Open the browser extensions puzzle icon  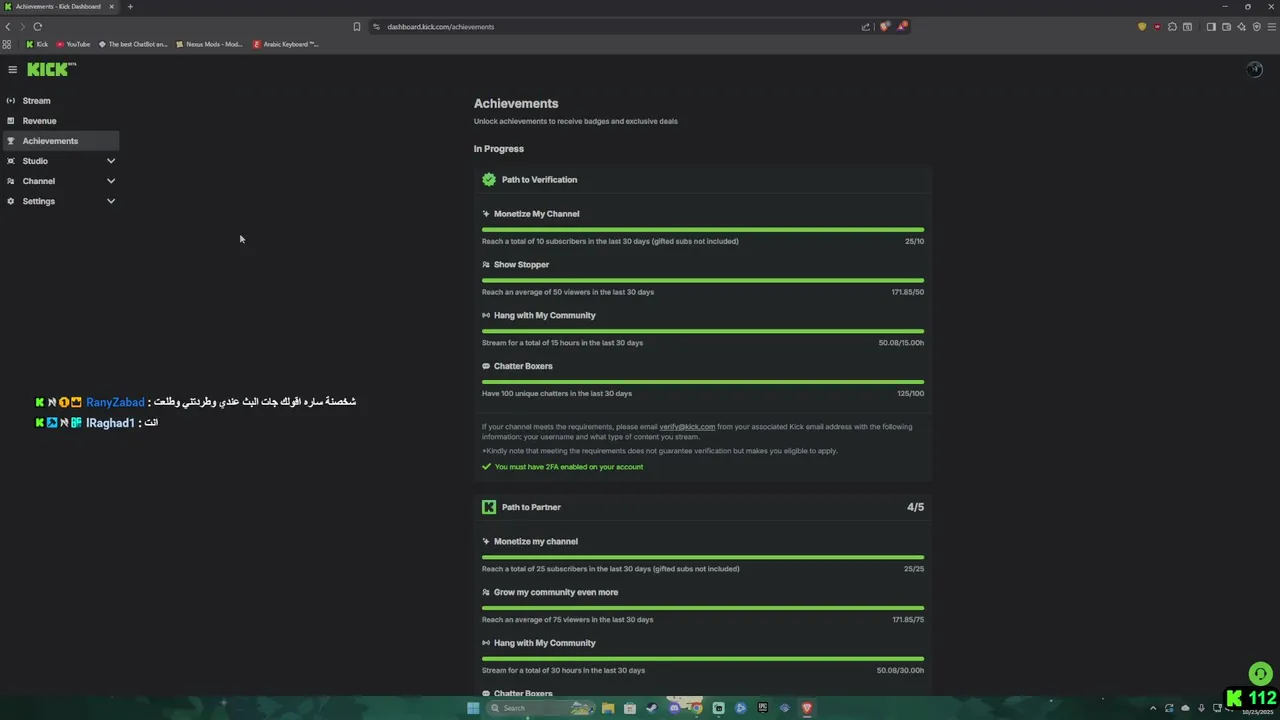coord(1172,27)
